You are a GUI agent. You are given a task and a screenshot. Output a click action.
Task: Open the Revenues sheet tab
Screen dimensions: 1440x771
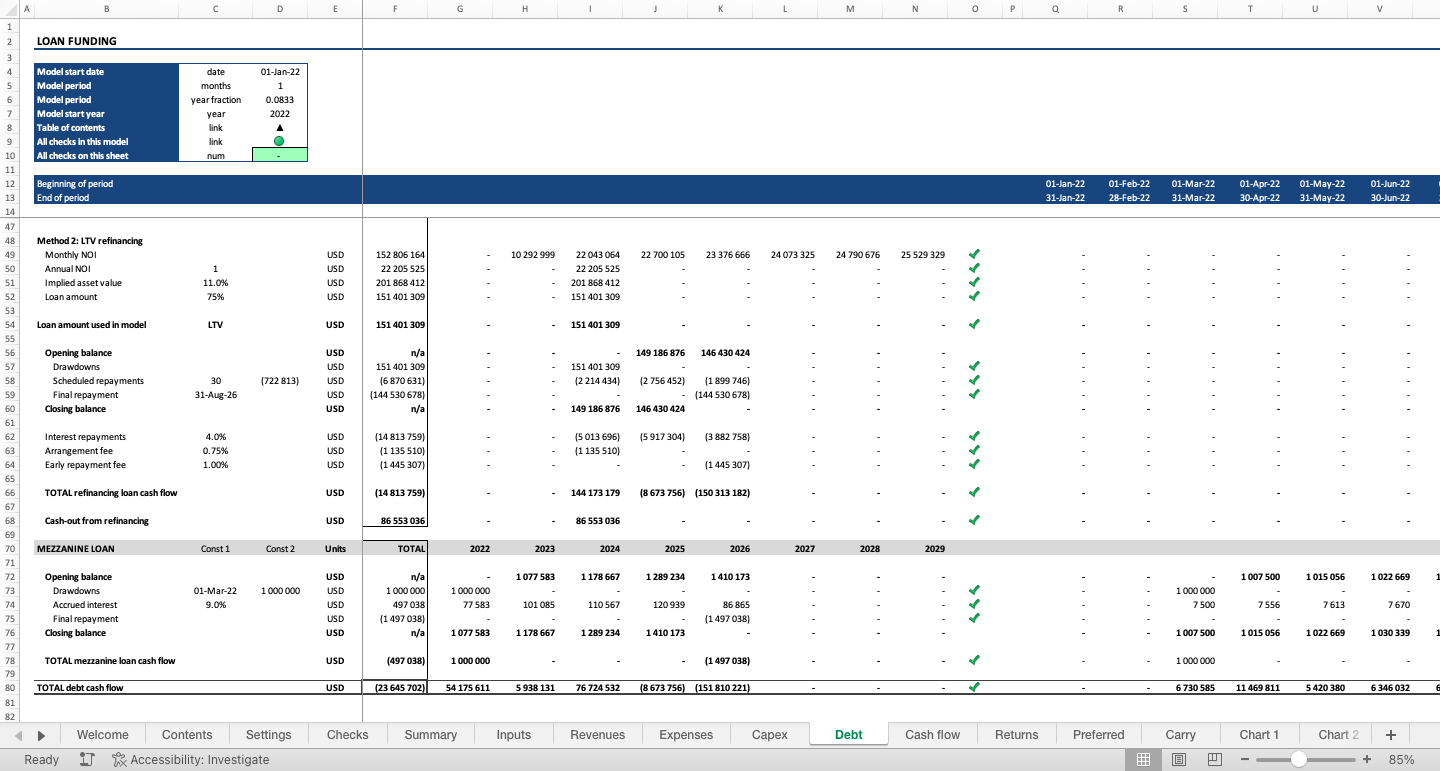598,734
